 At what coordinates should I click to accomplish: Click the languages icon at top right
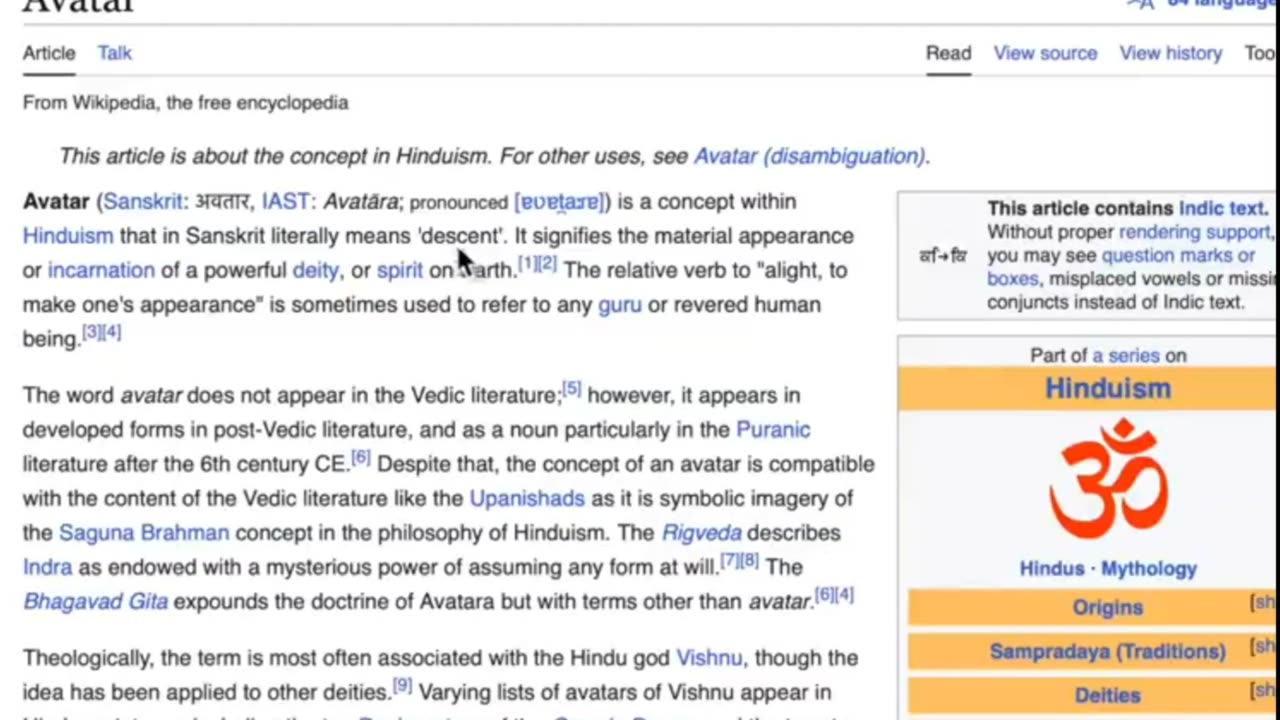click(1141, 4)
